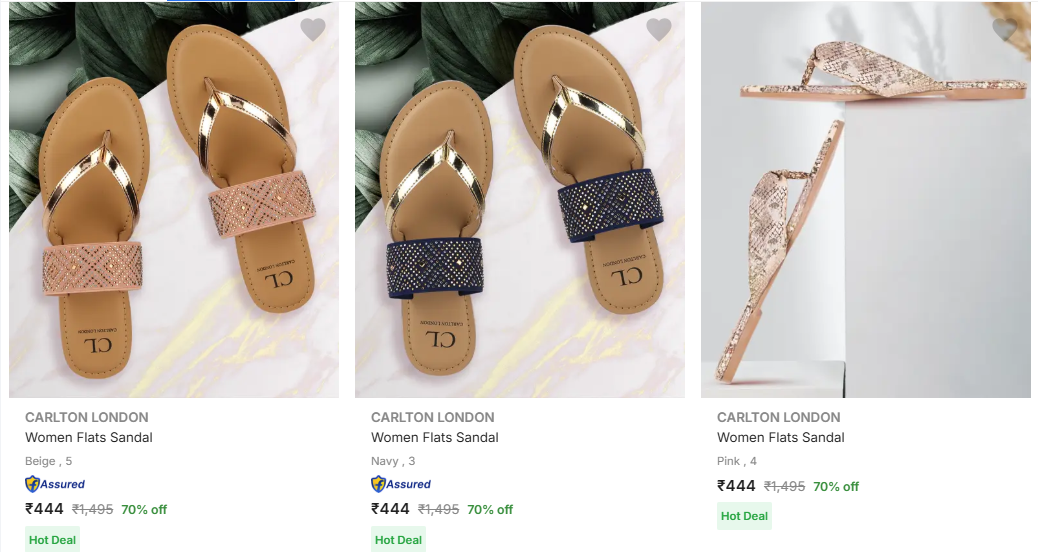Click Hot Deal tag on Beige sandal
The width and height of the screenshot is (1038, 552).
coord(53,540)
